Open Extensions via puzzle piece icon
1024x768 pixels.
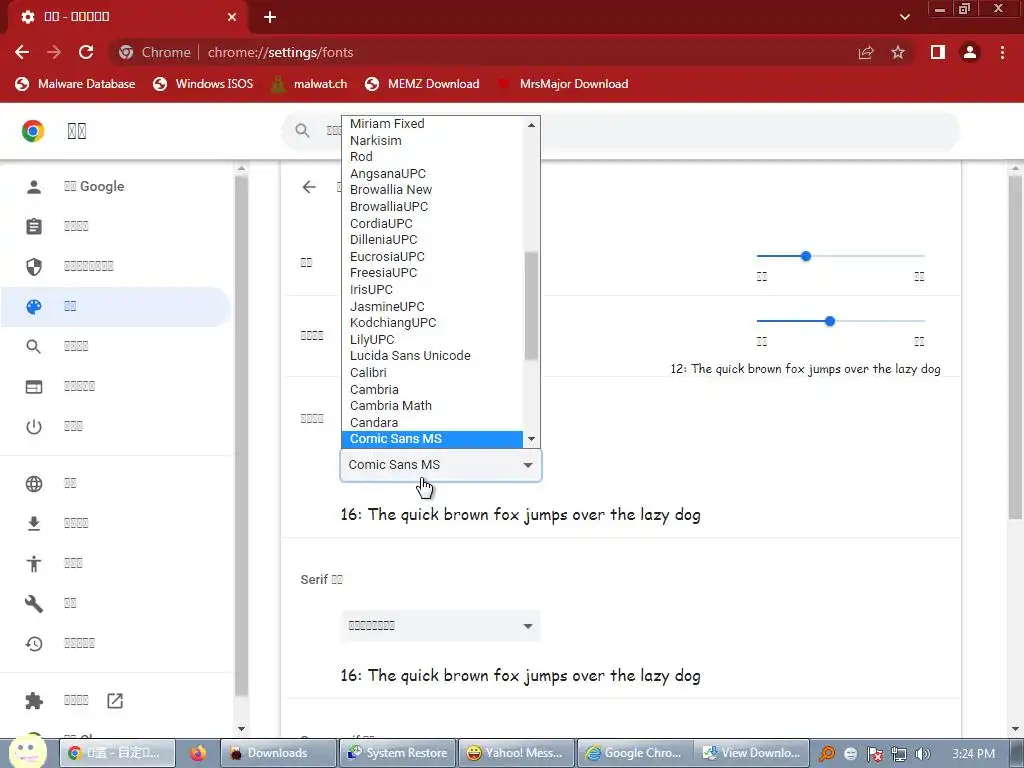tap(34, 701)
